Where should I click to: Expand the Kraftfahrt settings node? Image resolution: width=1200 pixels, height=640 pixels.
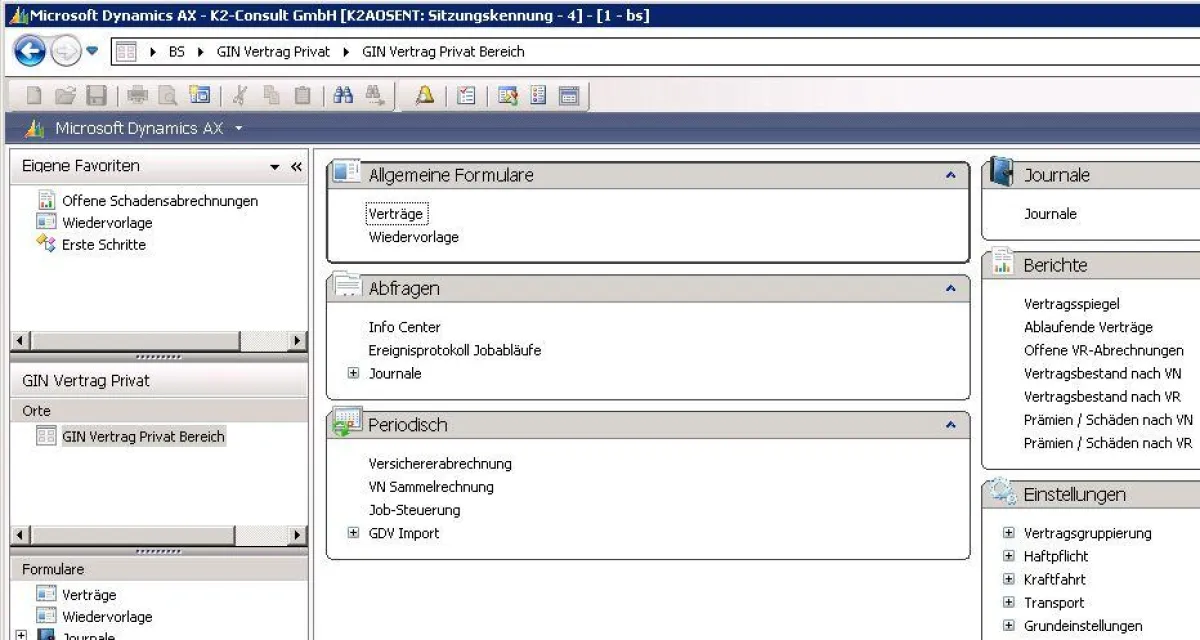[x=1008, y=580]
